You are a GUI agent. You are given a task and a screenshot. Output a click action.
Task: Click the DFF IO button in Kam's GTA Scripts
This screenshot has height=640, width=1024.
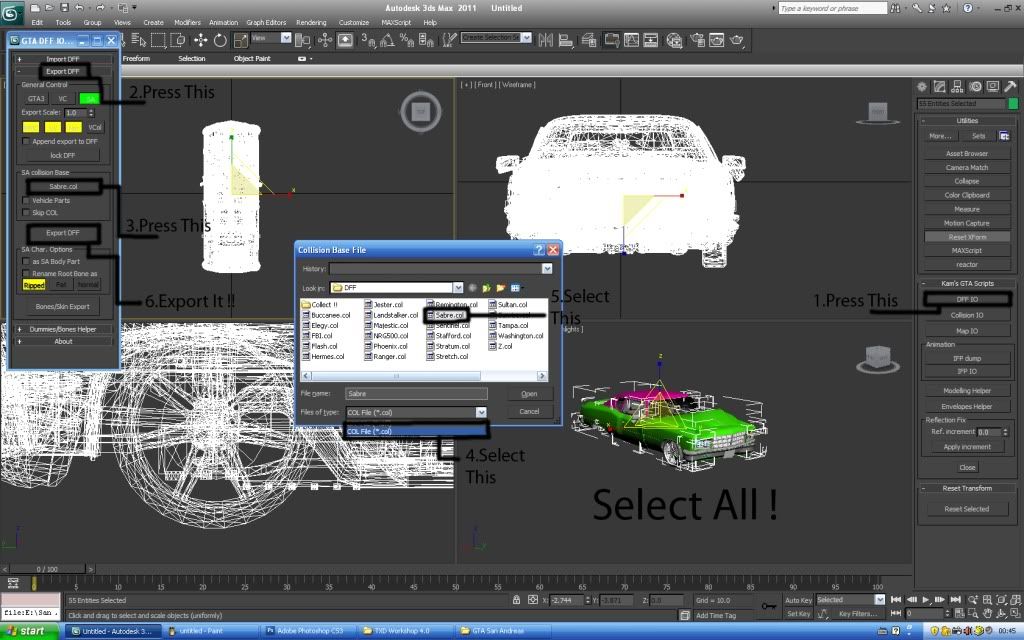tap(967, 299)
